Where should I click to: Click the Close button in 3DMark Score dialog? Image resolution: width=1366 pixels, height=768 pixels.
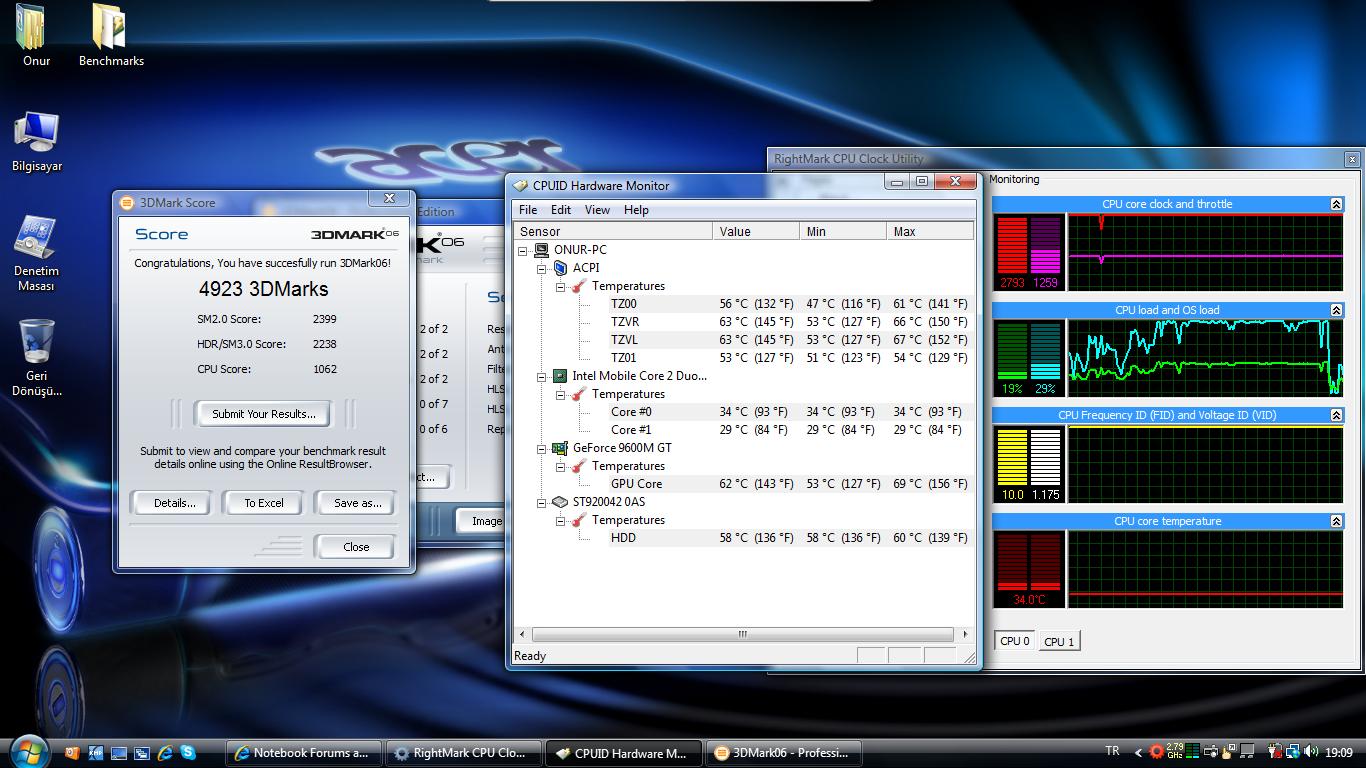(x=356, y=547)
